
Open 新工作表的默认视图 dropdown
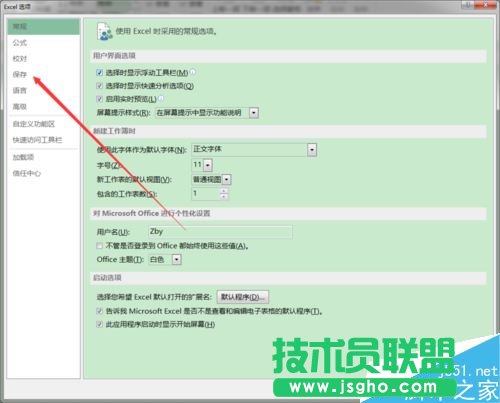[227, 180]
